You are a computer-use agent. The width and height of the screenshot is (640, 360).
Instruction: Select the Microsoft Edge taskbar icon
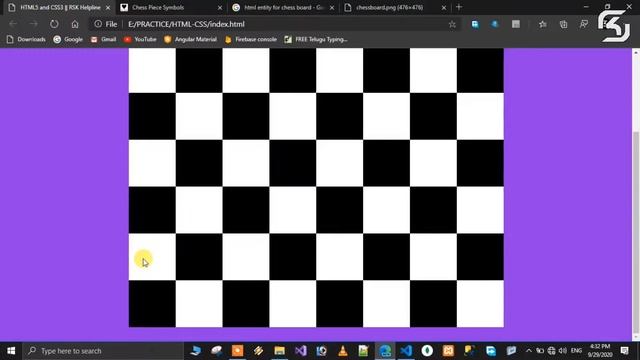(x=385, y=351)
